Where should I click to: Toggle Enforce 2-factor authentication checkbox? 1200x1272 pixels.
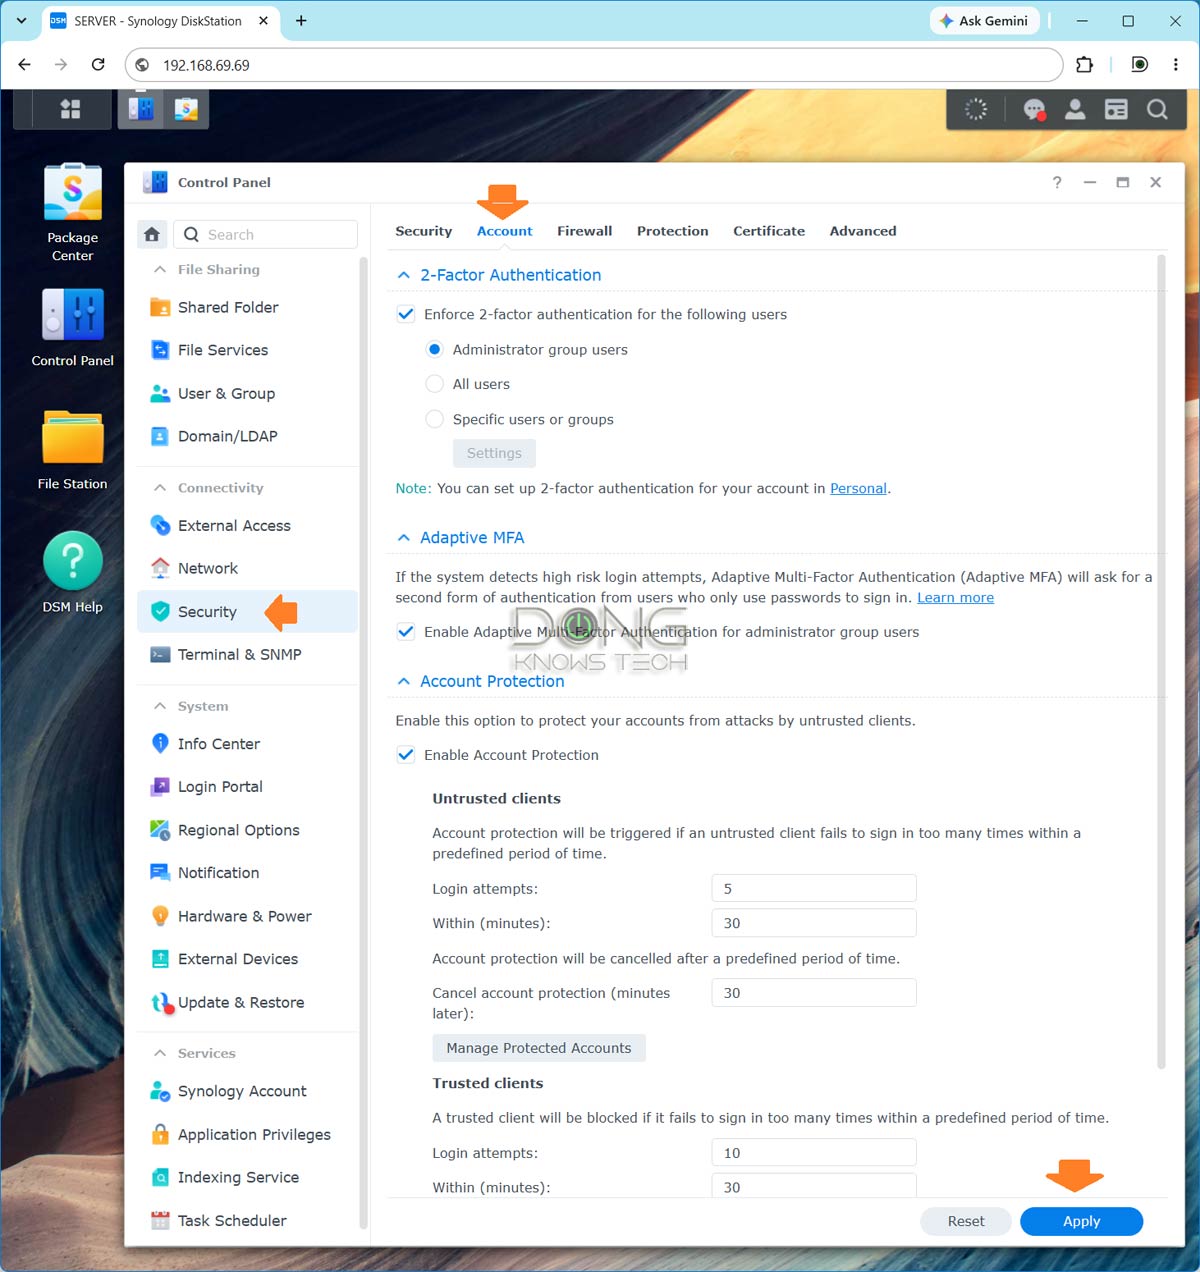406,314
